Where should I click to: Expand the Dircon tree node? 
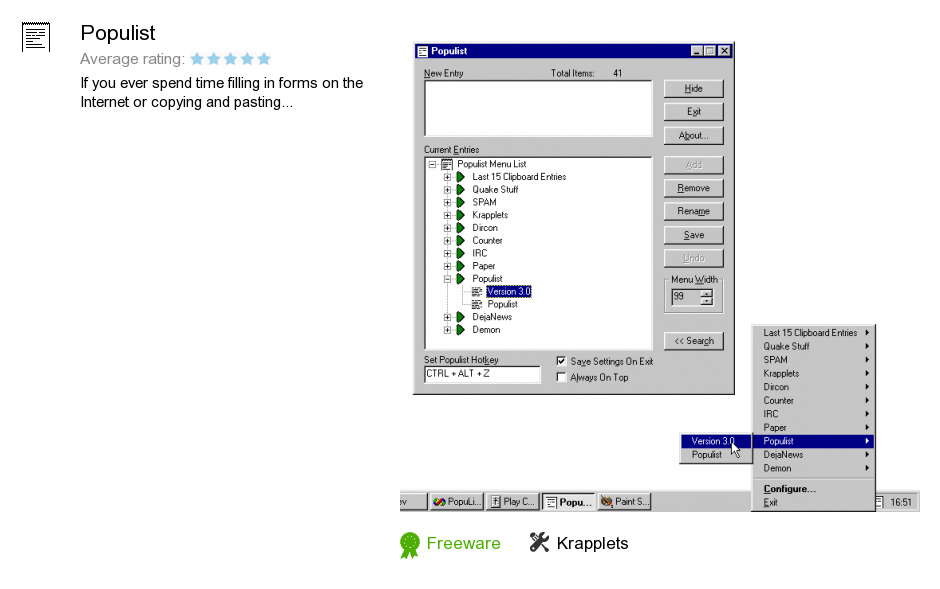tap(447, 228)
